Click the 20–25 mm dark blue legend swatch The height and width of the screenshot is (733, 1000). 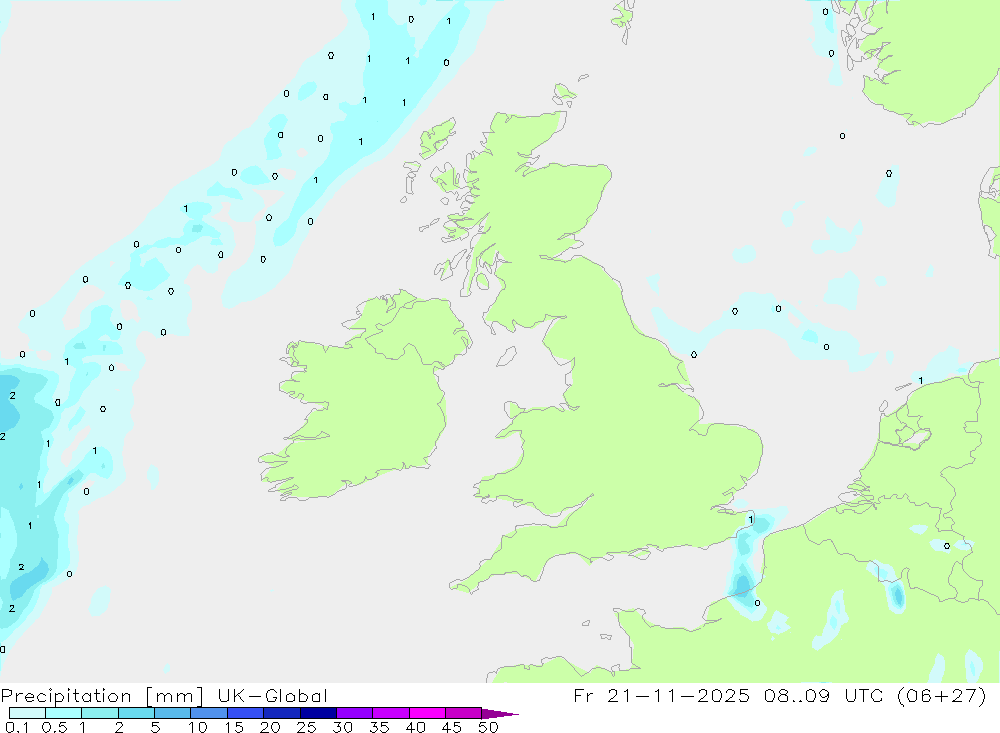pyautogui.click(x=282, y=713)
